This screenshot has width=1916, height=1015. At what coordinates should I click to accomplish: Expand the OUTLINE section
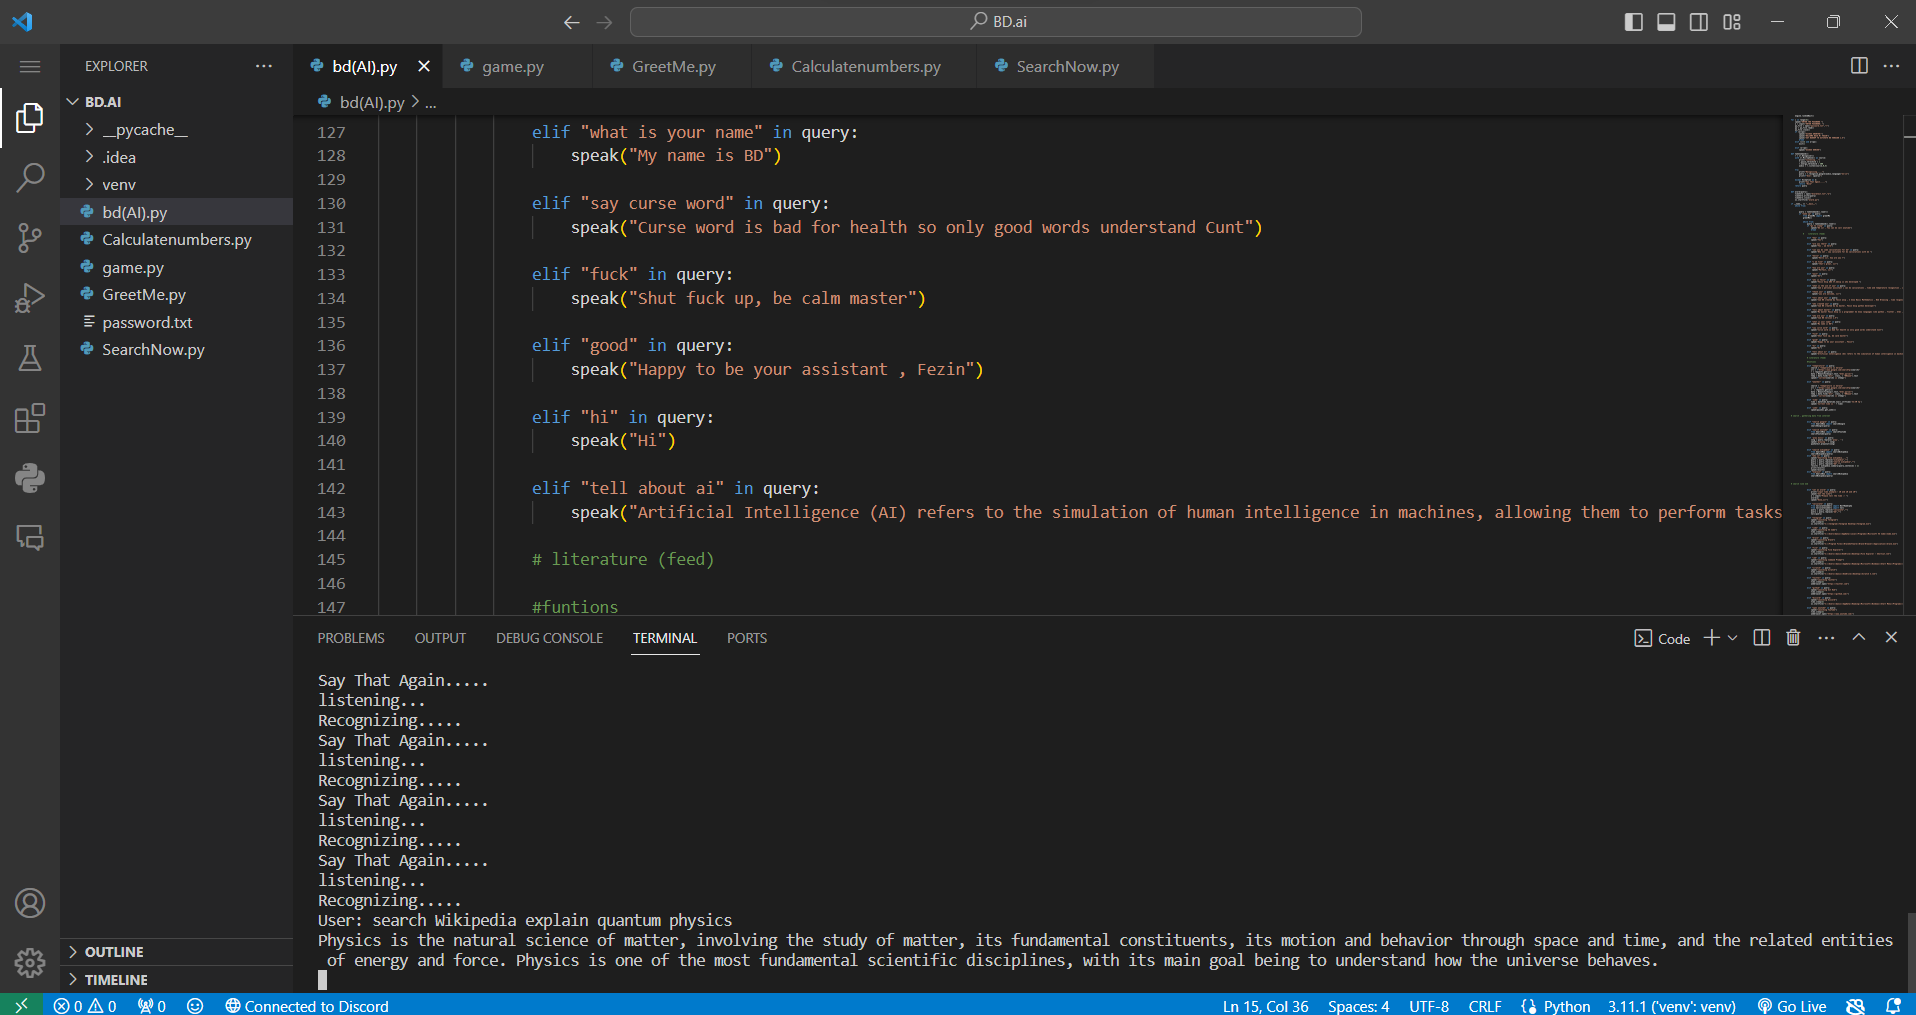(x=114, y=952)
